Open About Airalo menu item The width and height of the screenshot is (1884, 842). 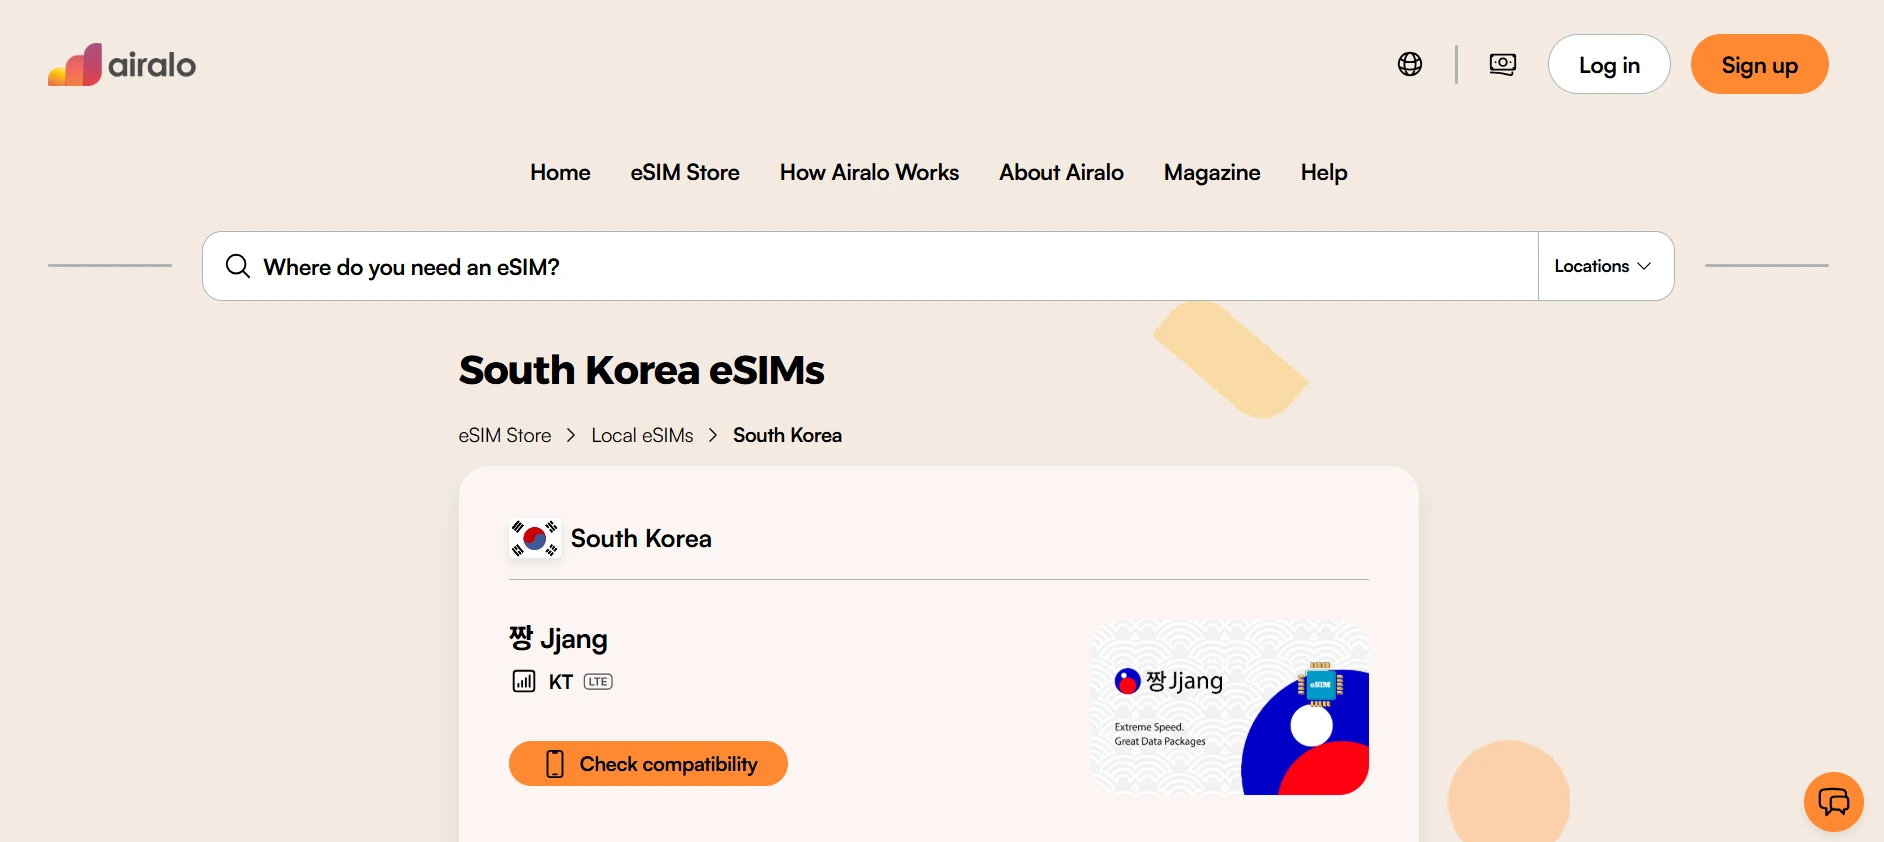1061,172
